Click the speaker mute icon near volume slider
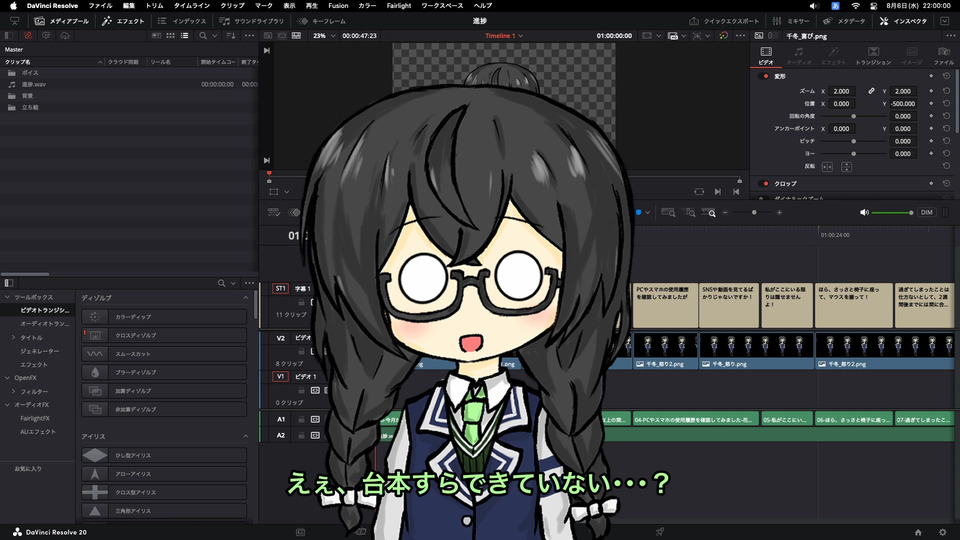The width and height of the screenshot is (960, 540). (864, 212)
